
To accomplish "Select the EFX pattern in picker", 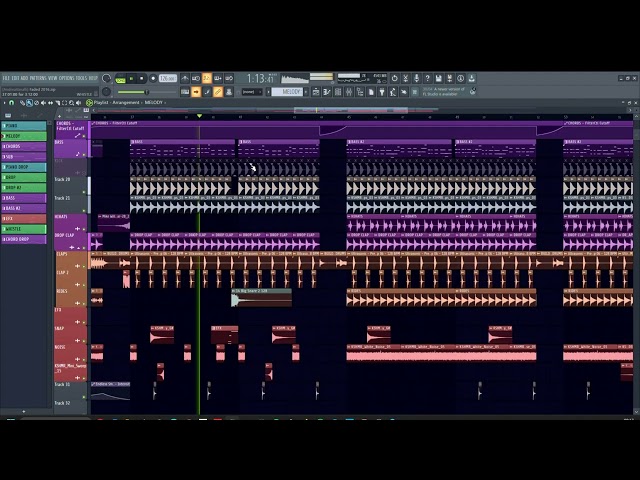I will (x=24, y=219).
